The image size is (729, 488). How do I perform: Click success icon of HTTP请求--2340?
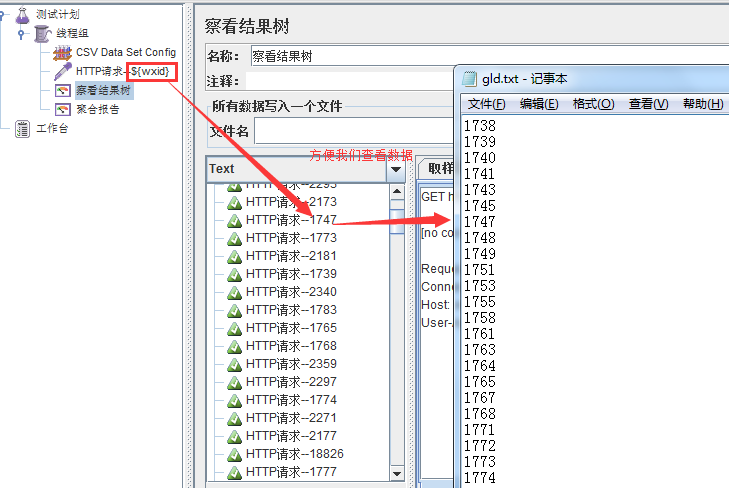tap(234, 293)
